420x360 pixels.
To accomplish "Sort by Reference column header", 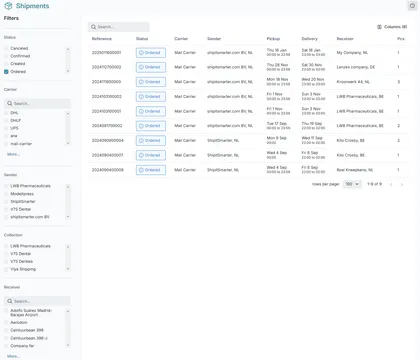I will coord(102,39).
